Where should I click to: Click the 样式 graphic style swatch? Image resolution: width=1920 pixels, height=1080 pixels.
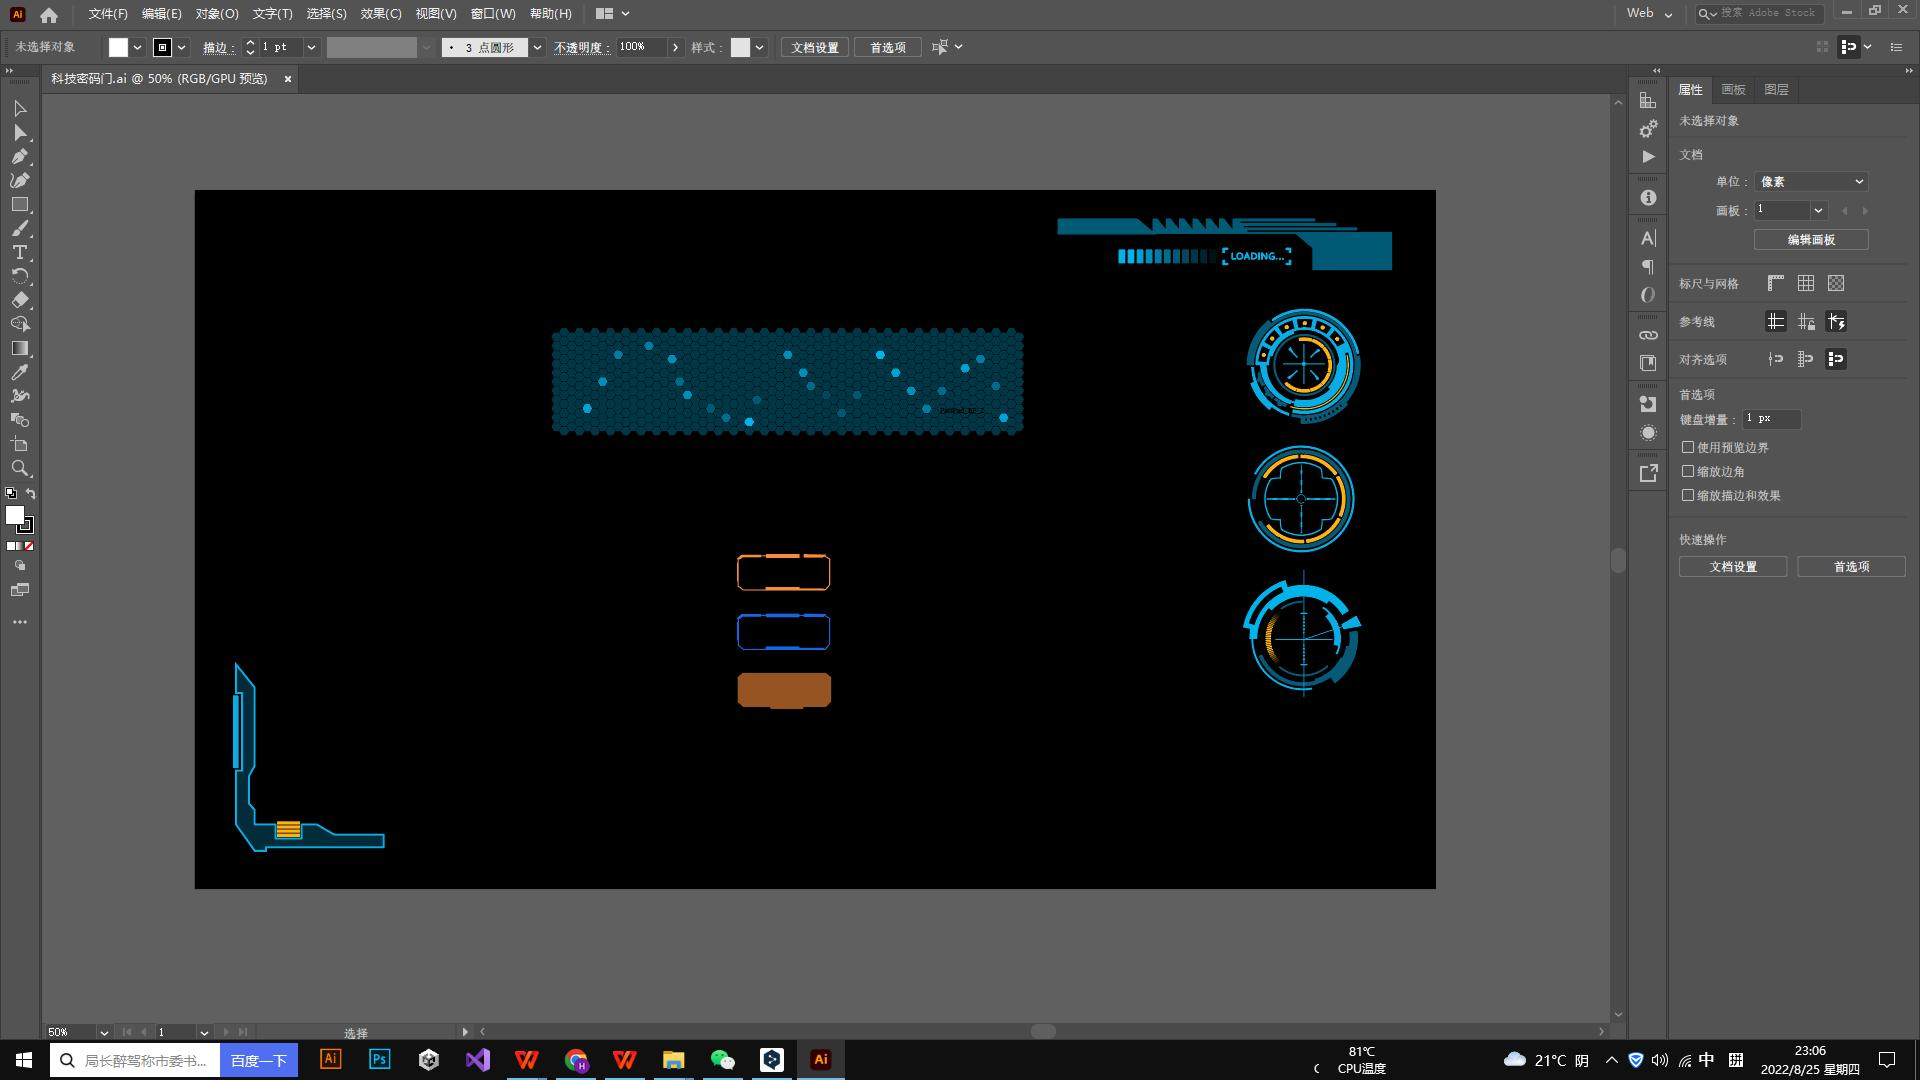(x=740, y=47)
